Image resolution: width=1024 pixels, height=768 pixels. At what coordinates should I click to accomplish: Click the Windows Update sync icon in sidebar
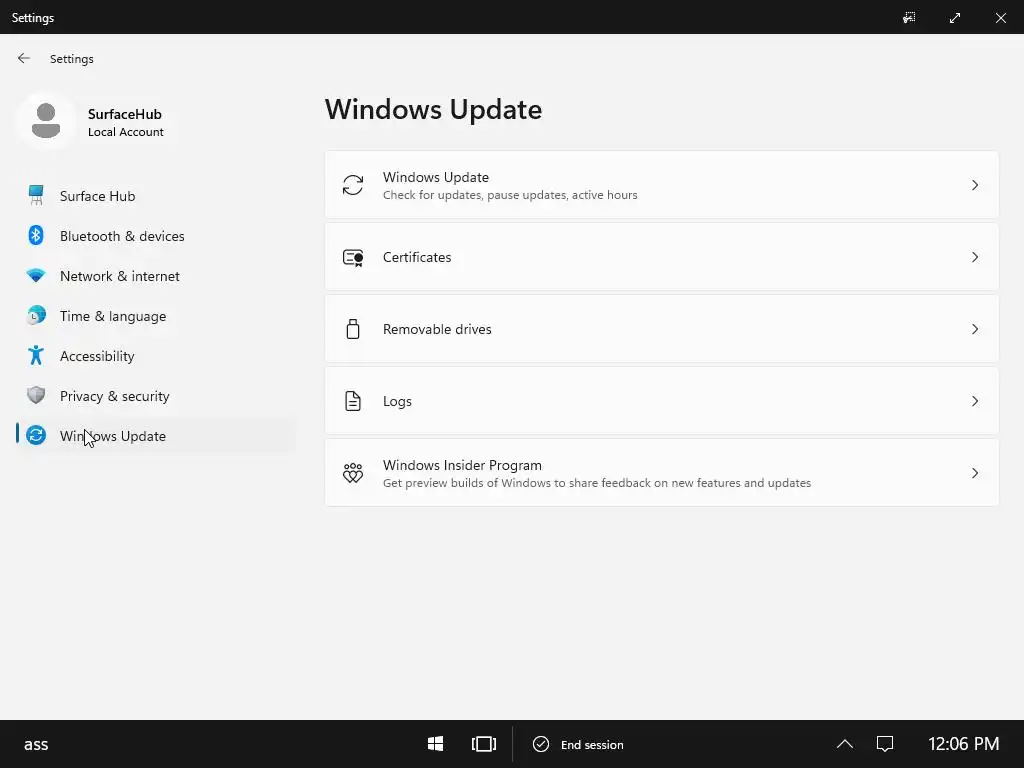click(x=36, y=435)
